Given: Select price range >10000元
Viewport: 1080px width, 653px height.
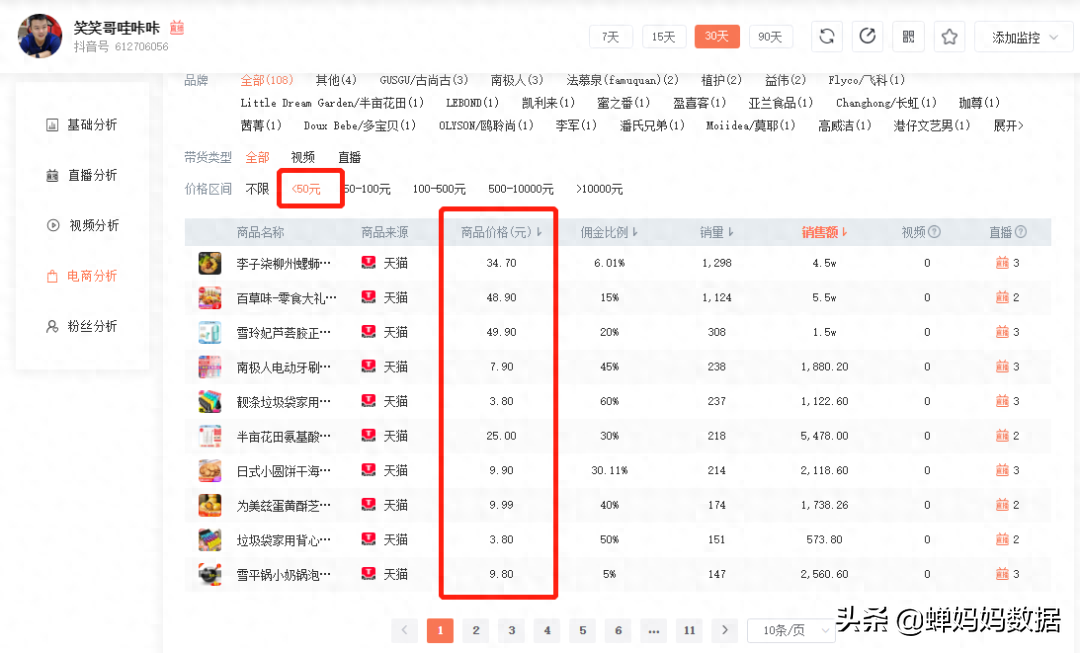Looking at the screenshot, I should point(599,189).
